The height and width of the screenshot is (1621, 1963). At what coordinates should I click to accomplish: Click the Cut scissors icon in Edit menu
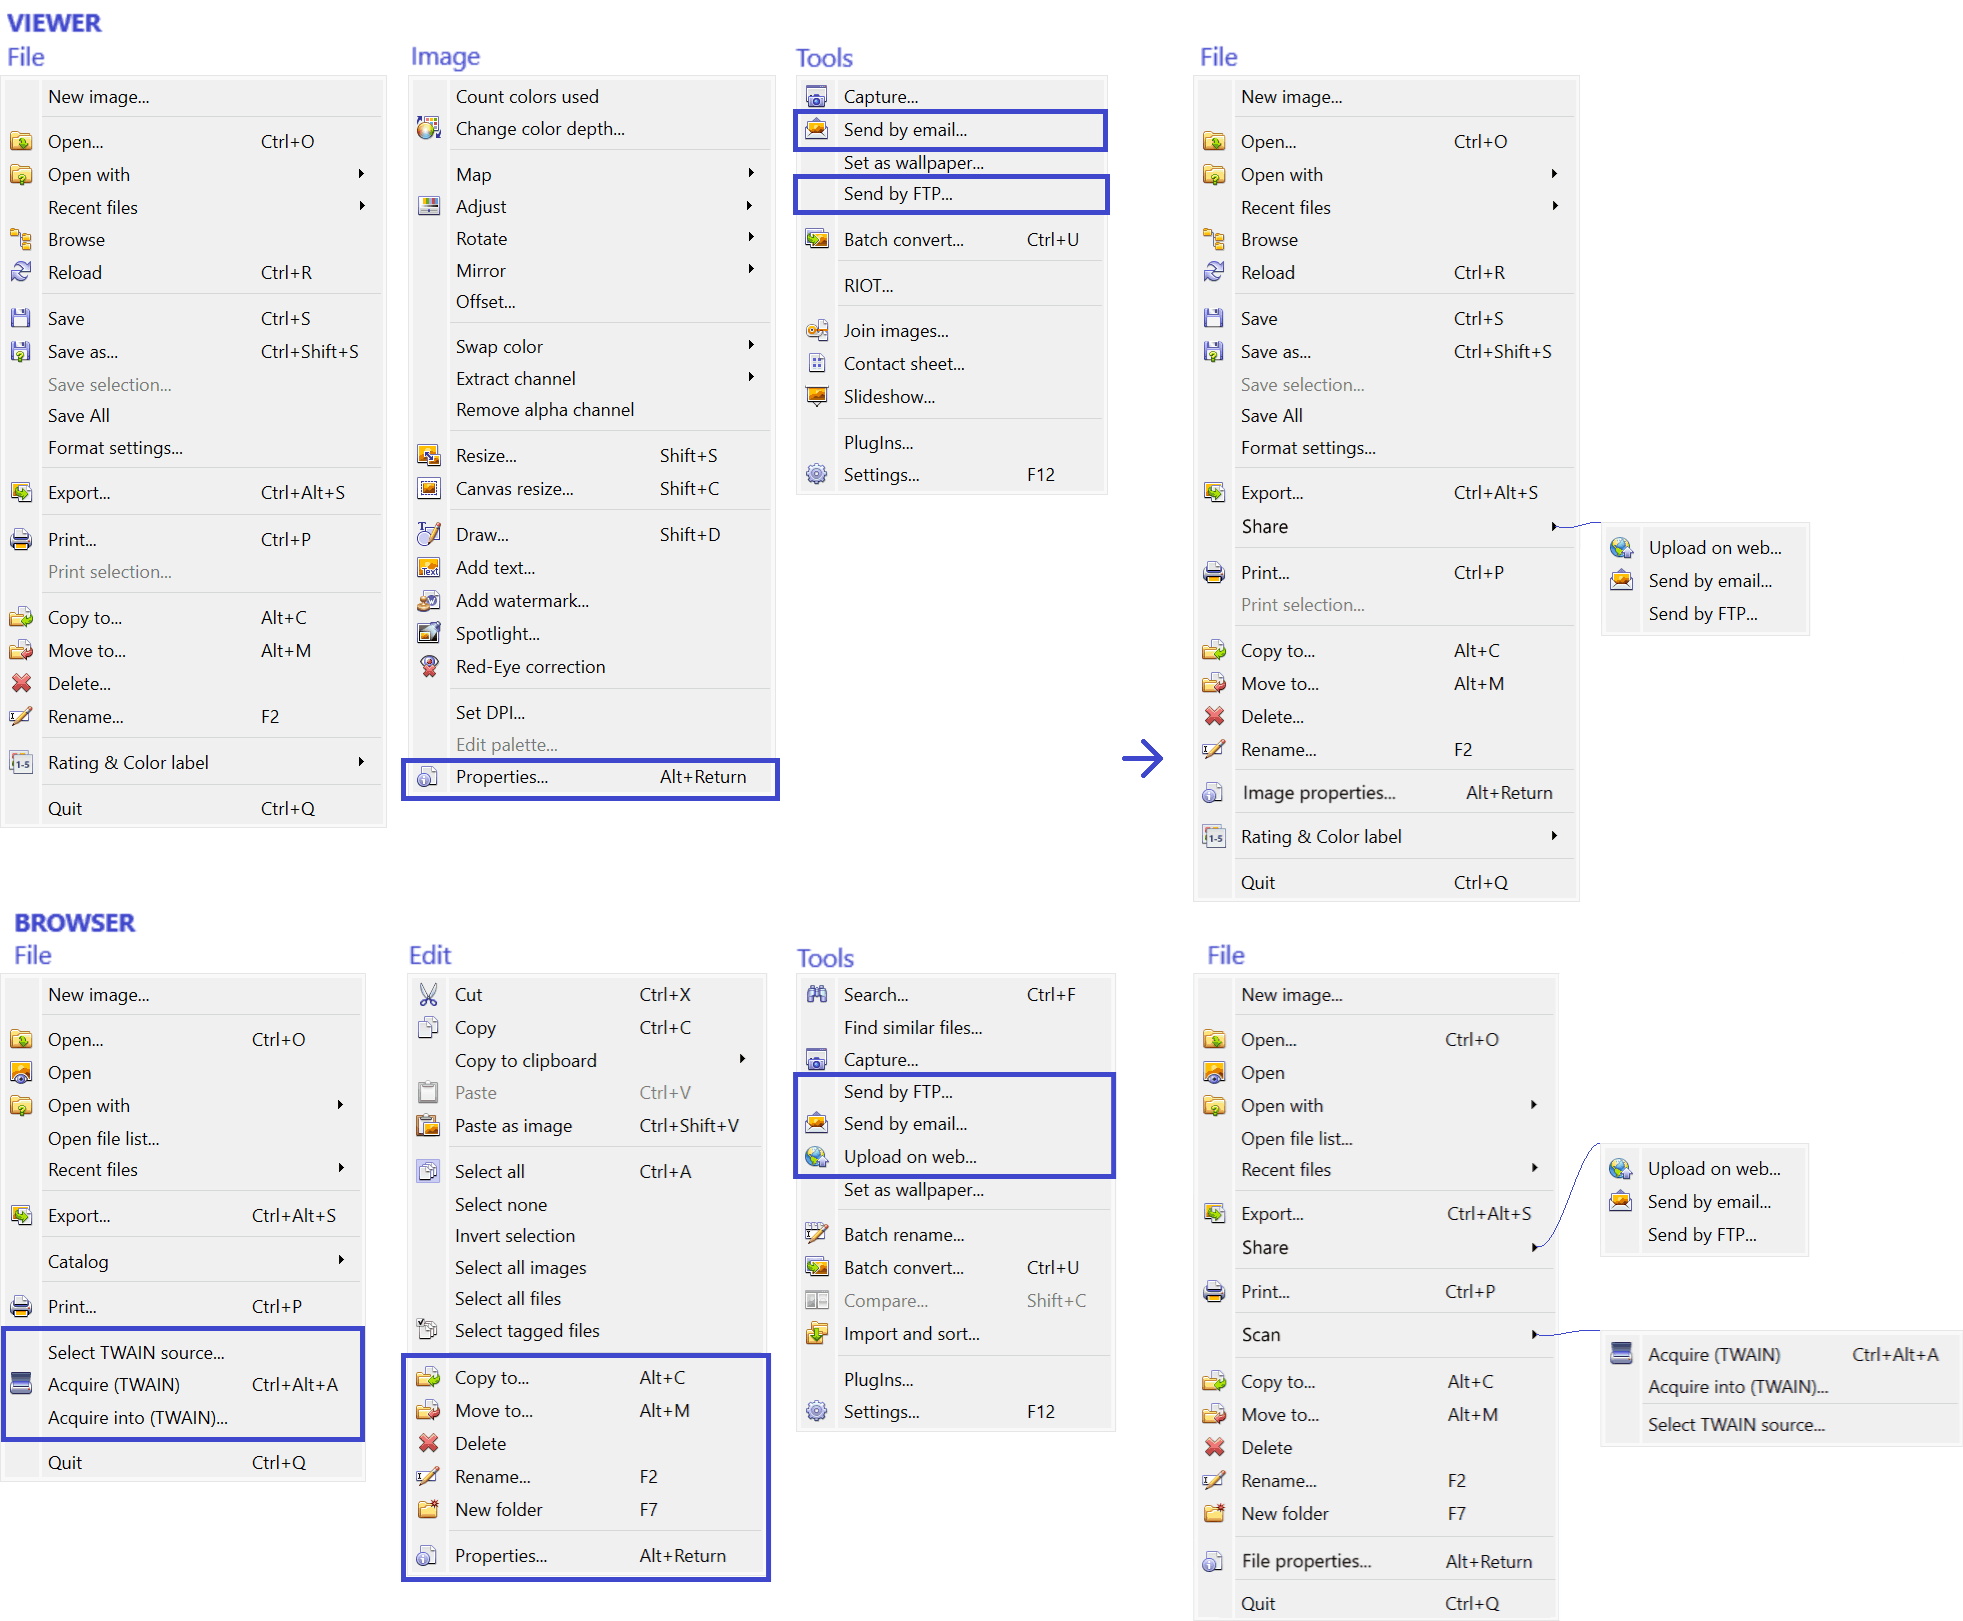(428, 995)
